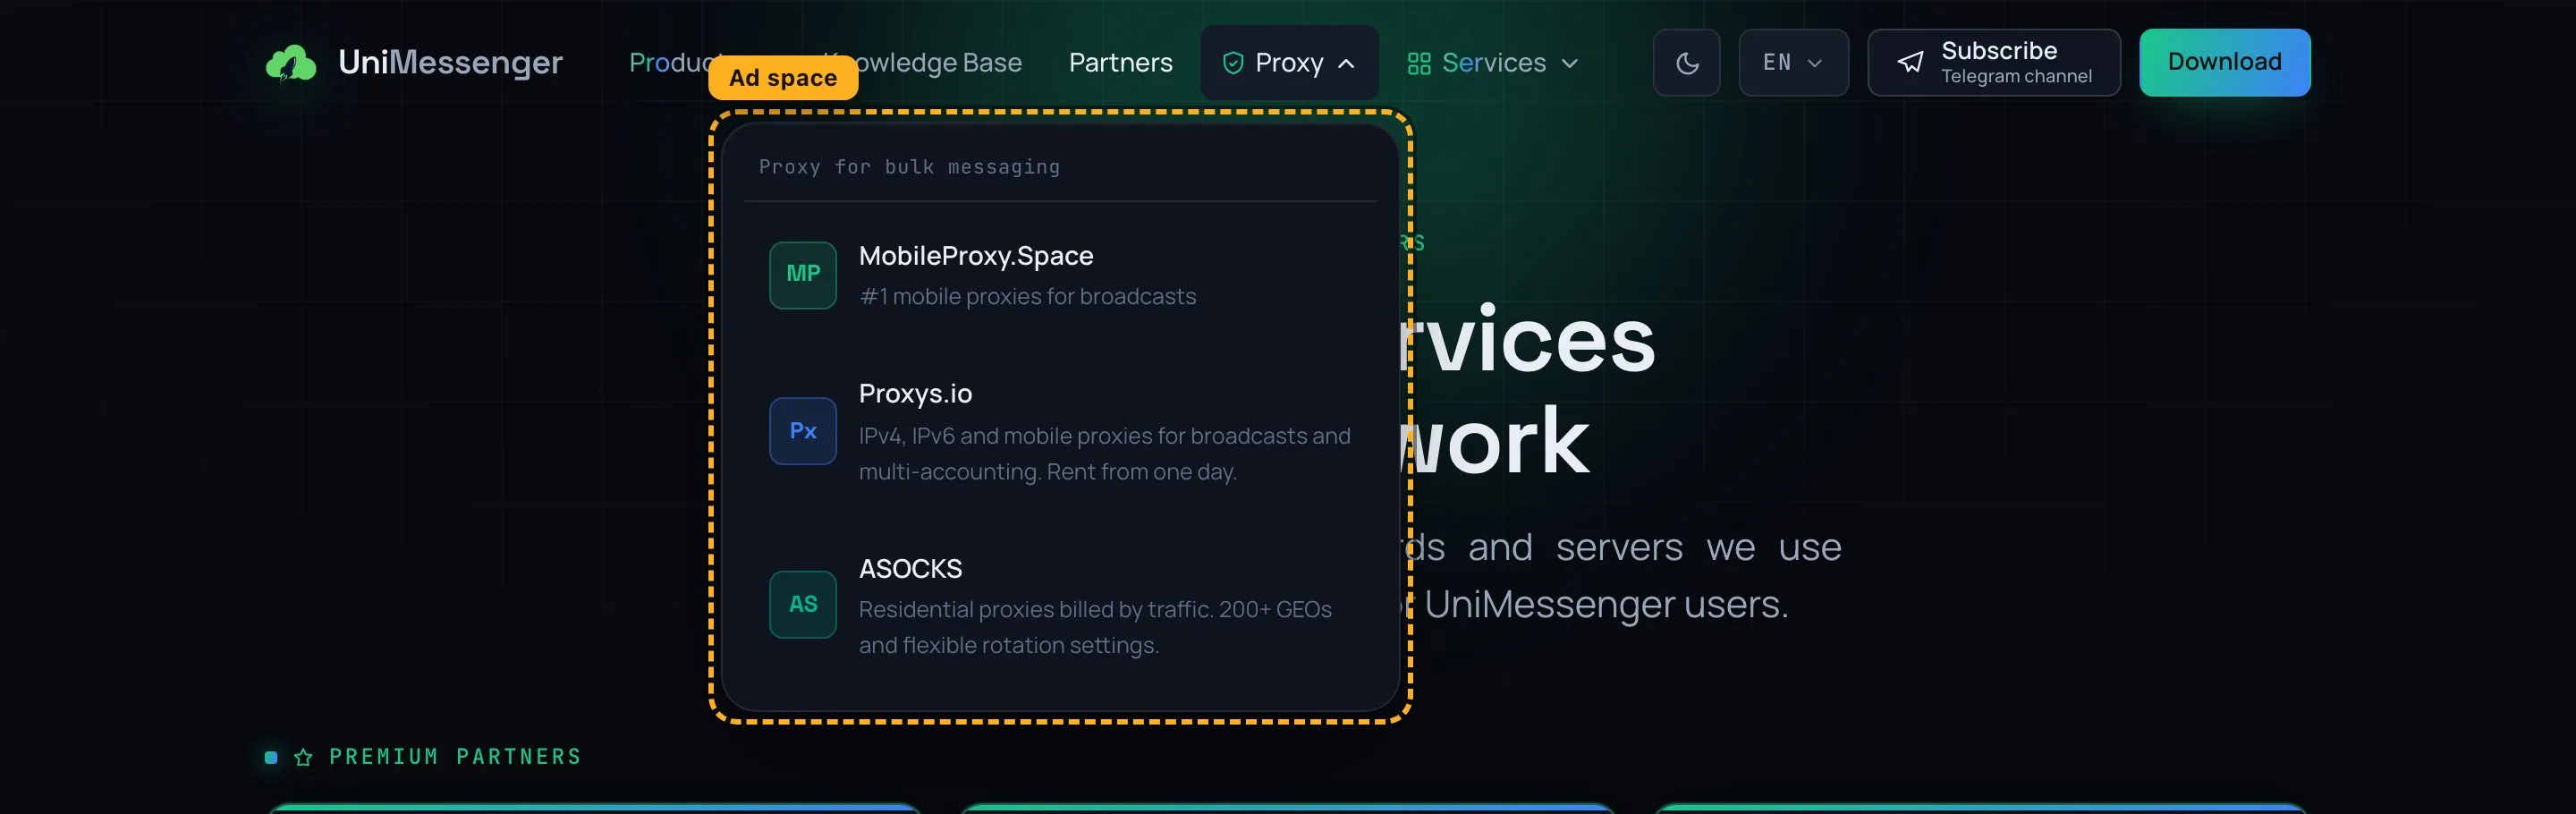This screenshot has height=814, width=2576.
Task: Open the Knowledge Base menu item
Action: pyautogui.click(x=921, y=63)
